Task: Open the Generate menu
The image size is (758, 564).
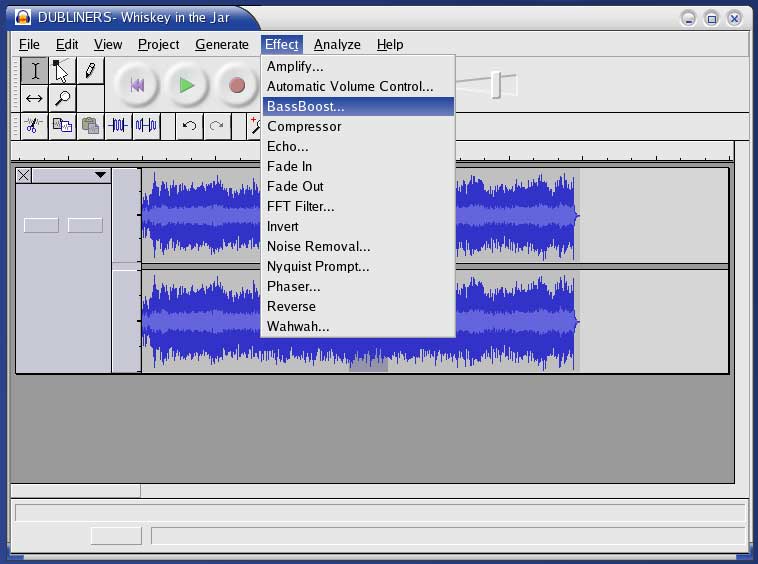Action: tap(221, 44)
